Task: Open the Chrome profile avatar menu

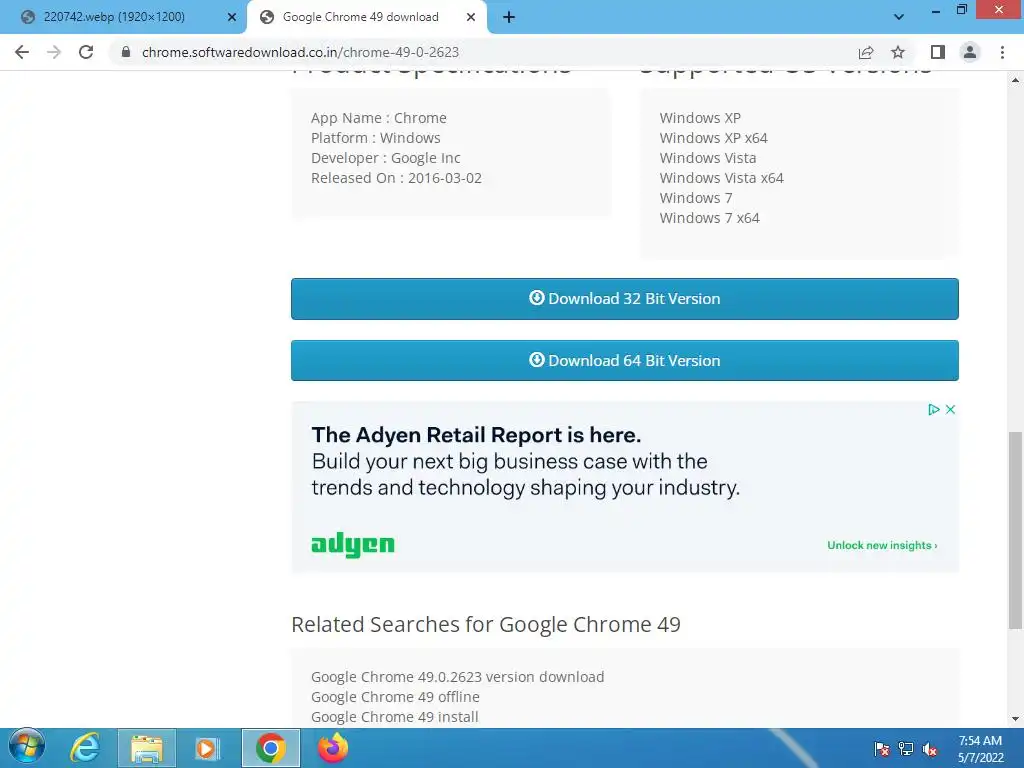Action: (970, 52)
